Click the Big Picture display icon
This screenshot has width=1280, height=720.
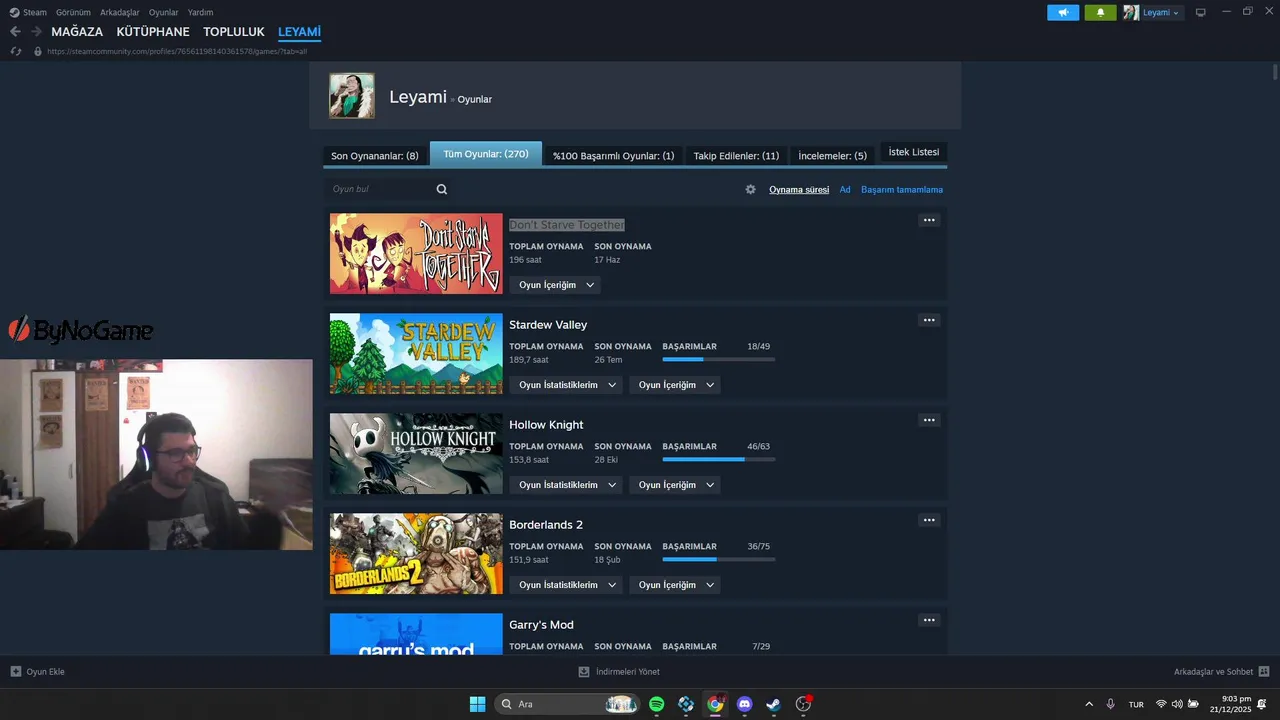[x=1200, y=12]
